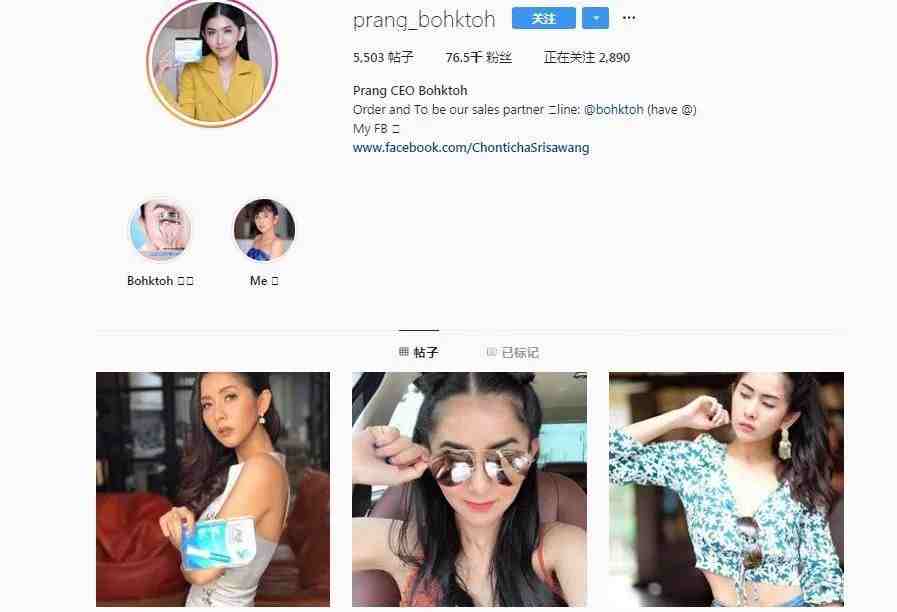897x612 pixels.
Task: Open the Me story highlight
Action: click(264, 230)
